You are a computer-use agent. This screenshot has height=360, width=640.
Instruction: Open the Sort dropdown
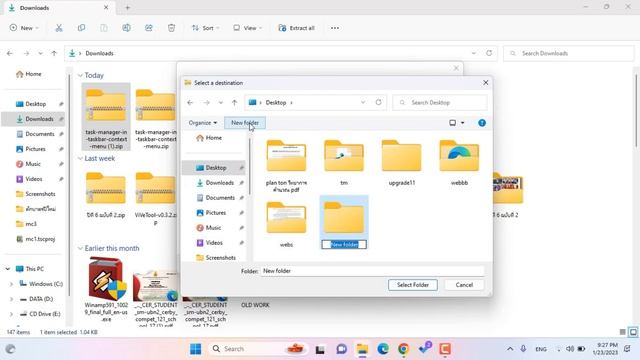(x=205, y=28)
